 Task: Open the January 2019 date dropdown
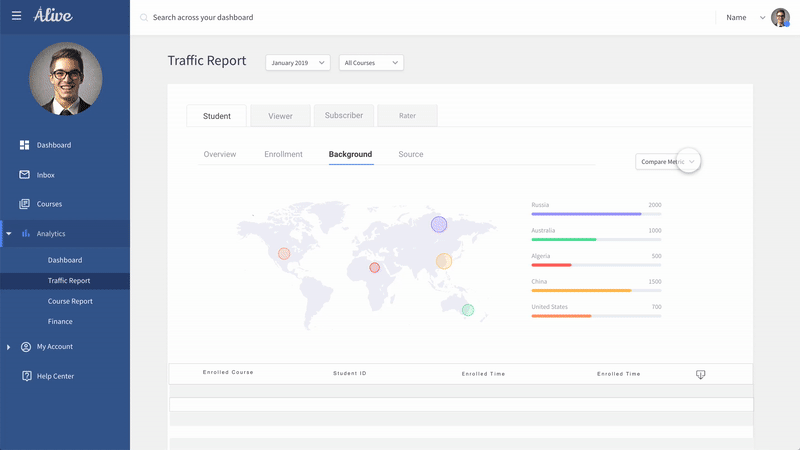coord(297,63)
